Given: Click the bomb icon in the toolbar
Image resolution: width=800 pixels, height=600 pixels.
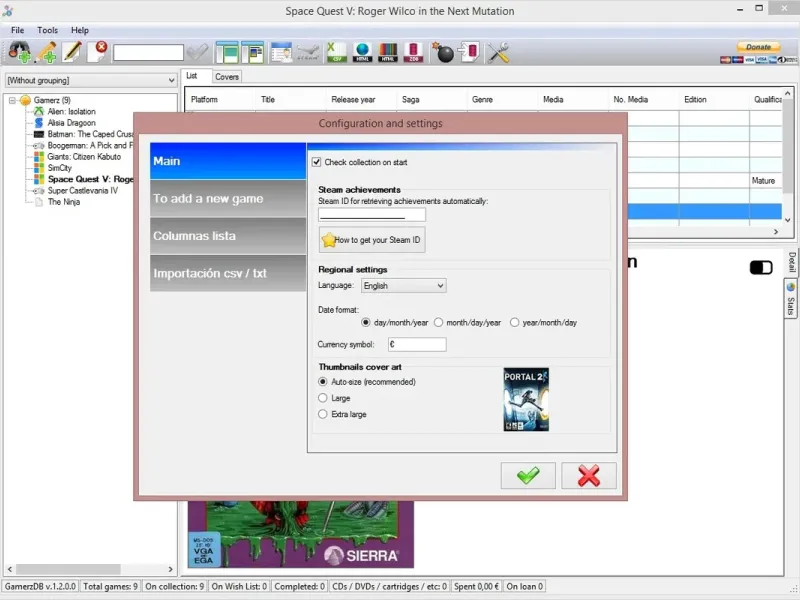Looking at the screenshot, I should 443,52.
